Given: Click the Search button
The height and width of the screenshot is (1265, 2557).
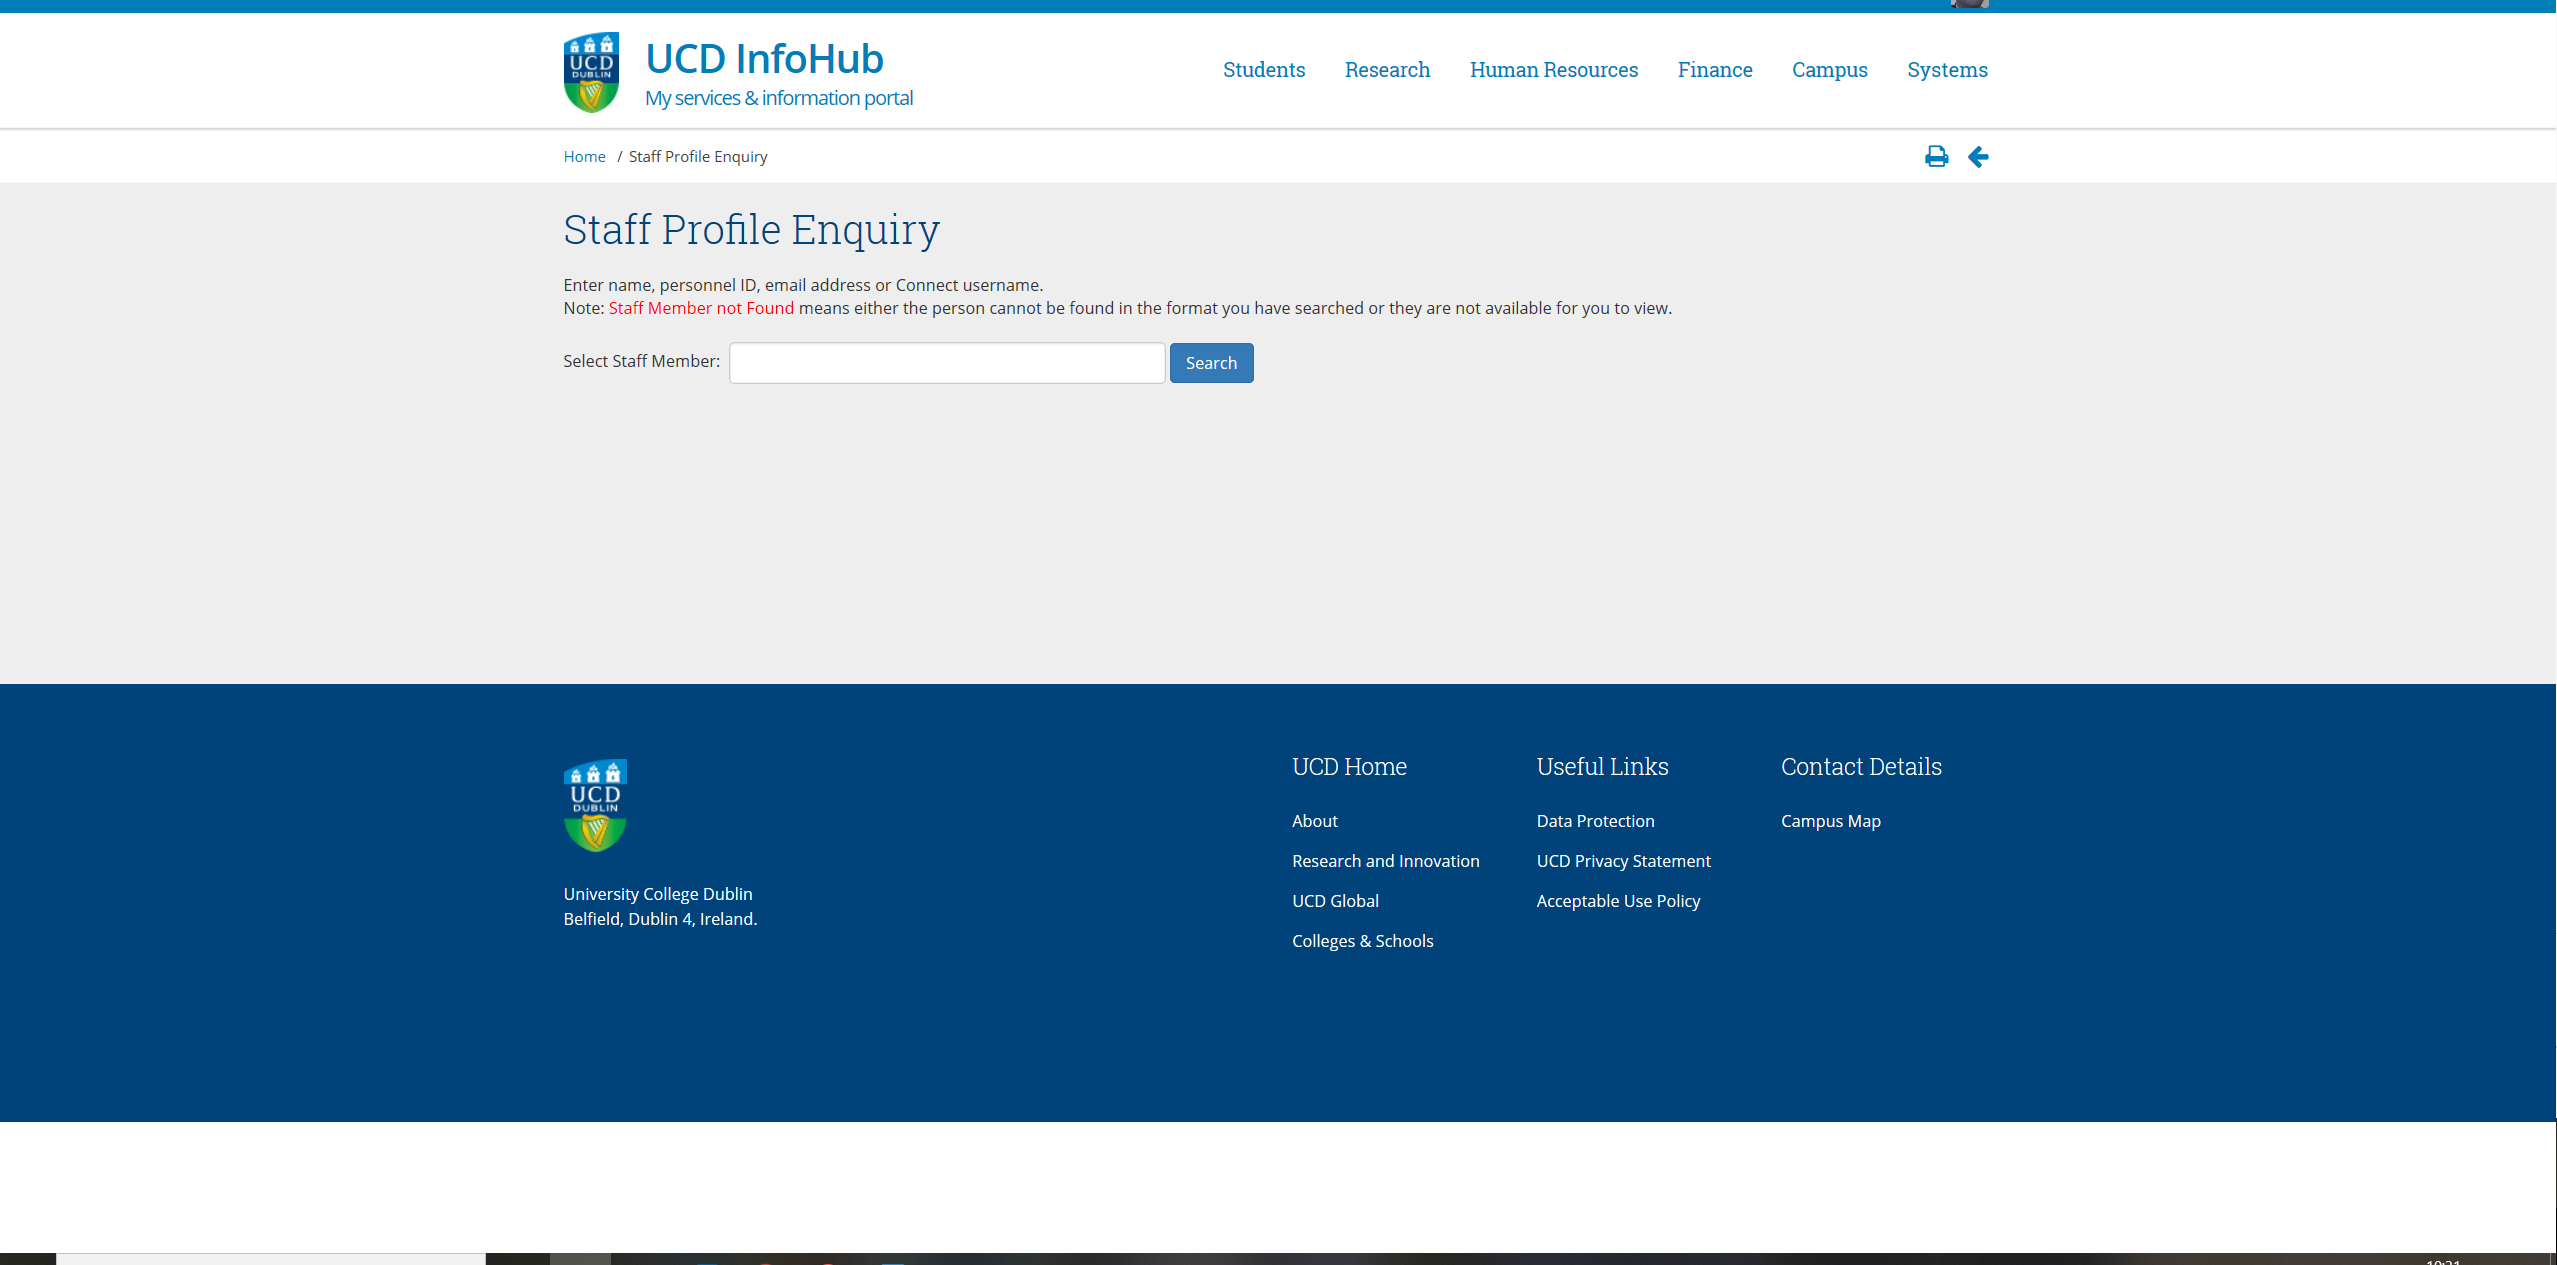Looking at the screenshot, I should coord(1211,363).
